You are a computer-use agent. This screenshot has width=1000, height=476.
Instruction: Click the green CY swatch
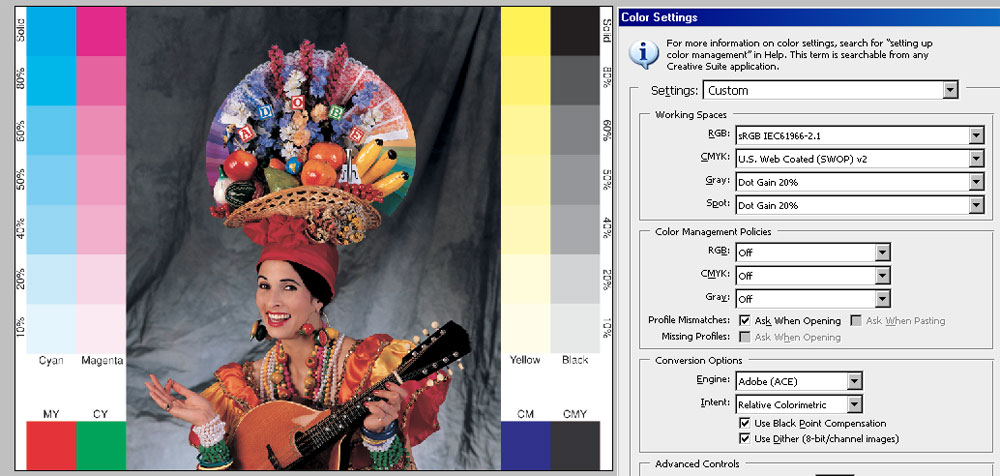(x=101, y=445)
